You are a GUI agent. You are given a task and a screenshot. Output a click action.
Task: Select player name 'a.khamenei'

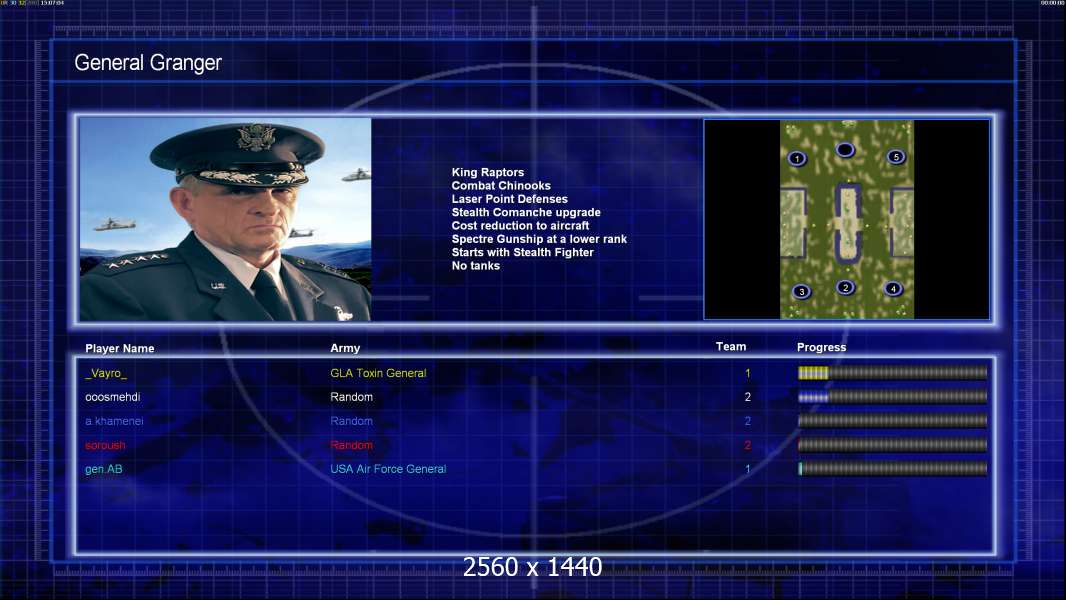pos(114,421)
